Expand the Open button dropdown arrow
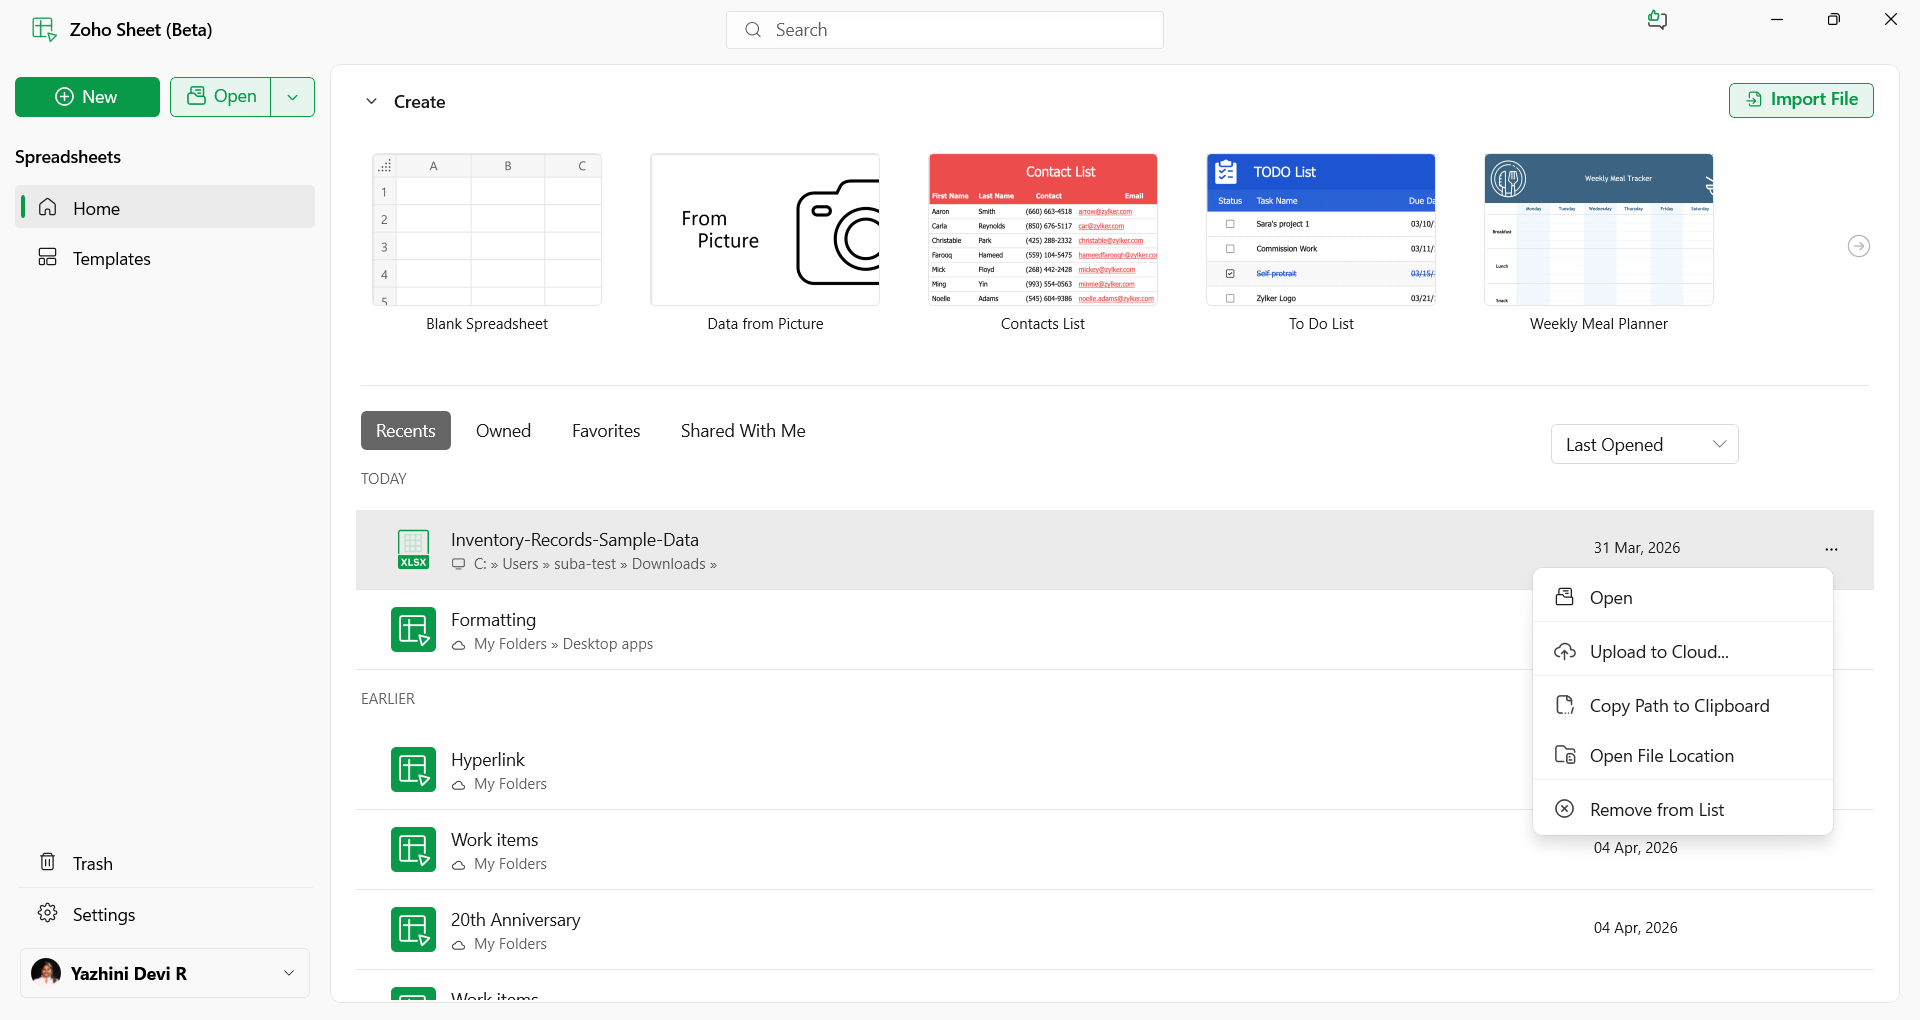 point(293,97)
